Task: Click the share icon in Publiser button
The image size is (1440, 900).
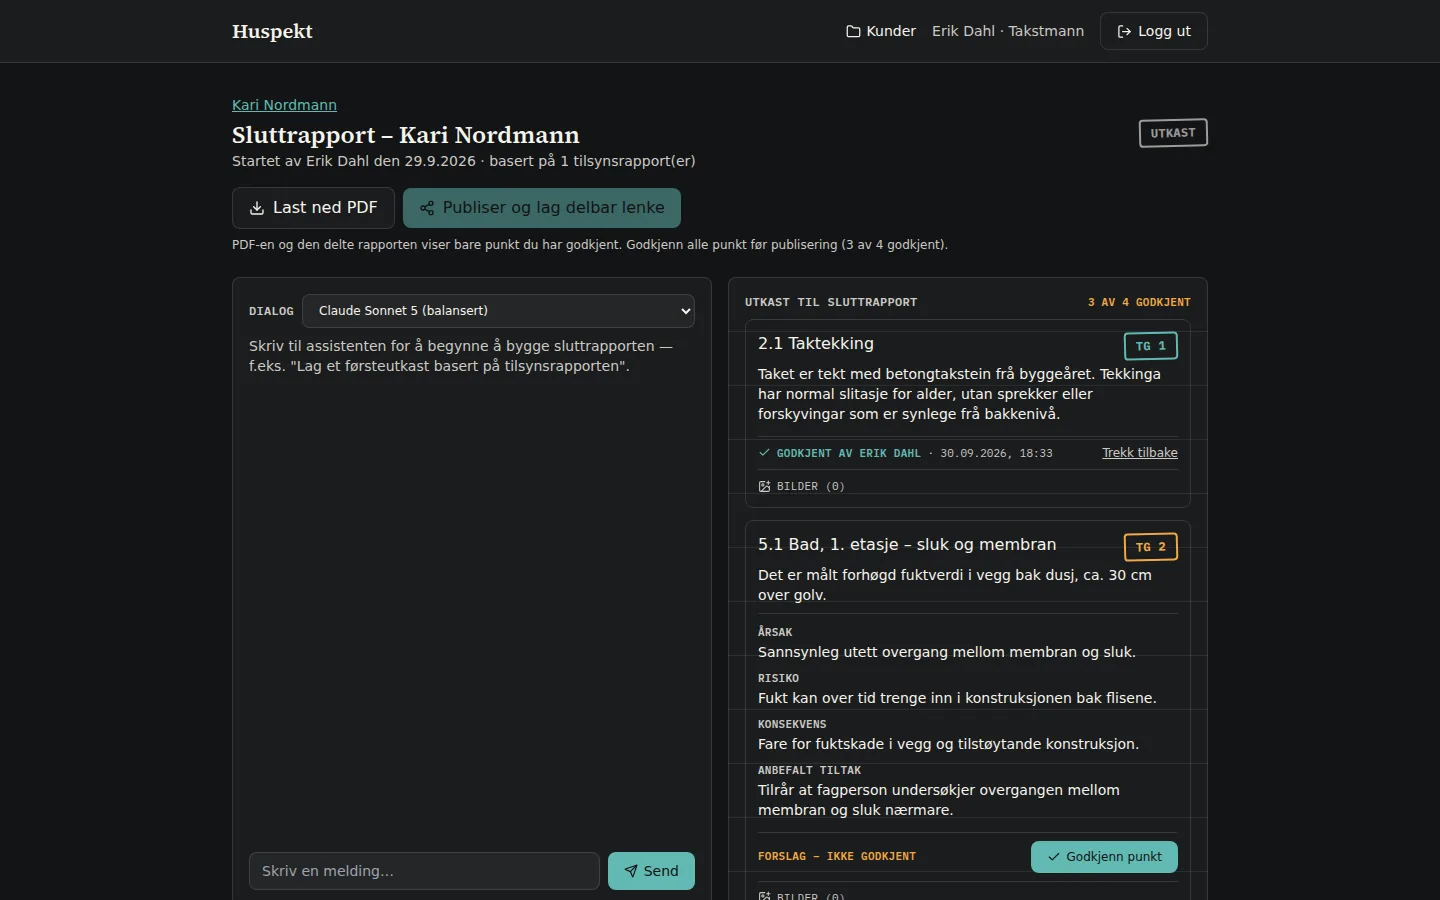Action: (x=427, y=208)
